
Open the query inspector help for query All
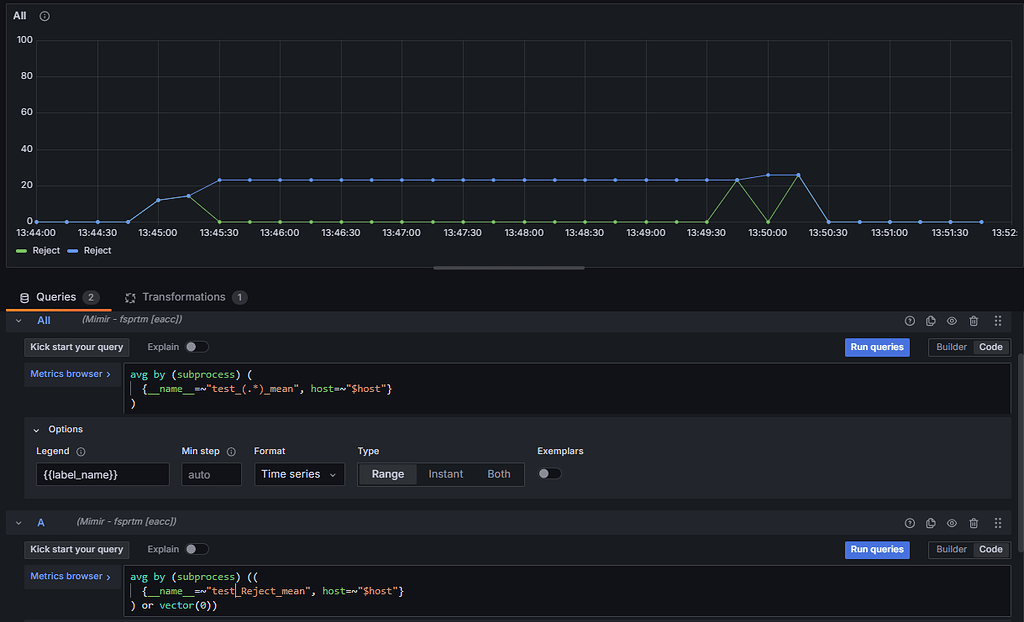click(x=909, y=321)
